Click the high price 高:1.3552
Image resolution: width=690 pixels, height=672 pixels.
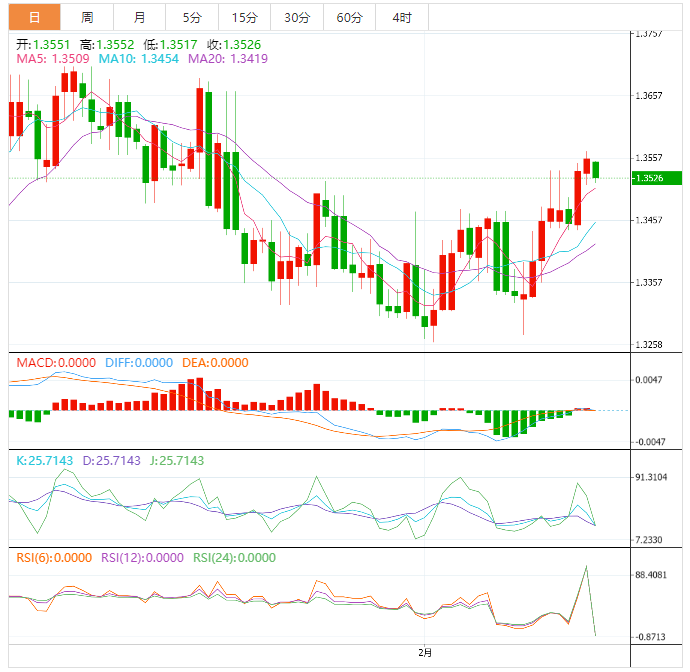107,44
